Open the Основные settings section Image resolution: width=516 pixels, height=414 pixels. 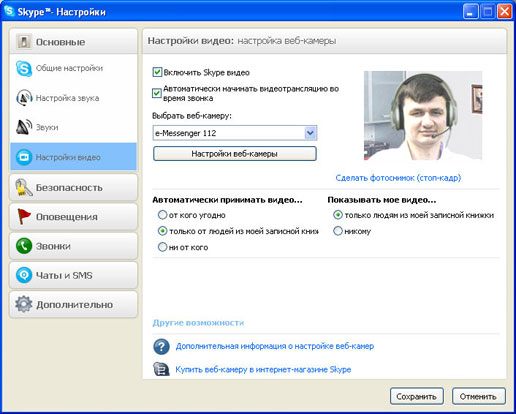73,42
